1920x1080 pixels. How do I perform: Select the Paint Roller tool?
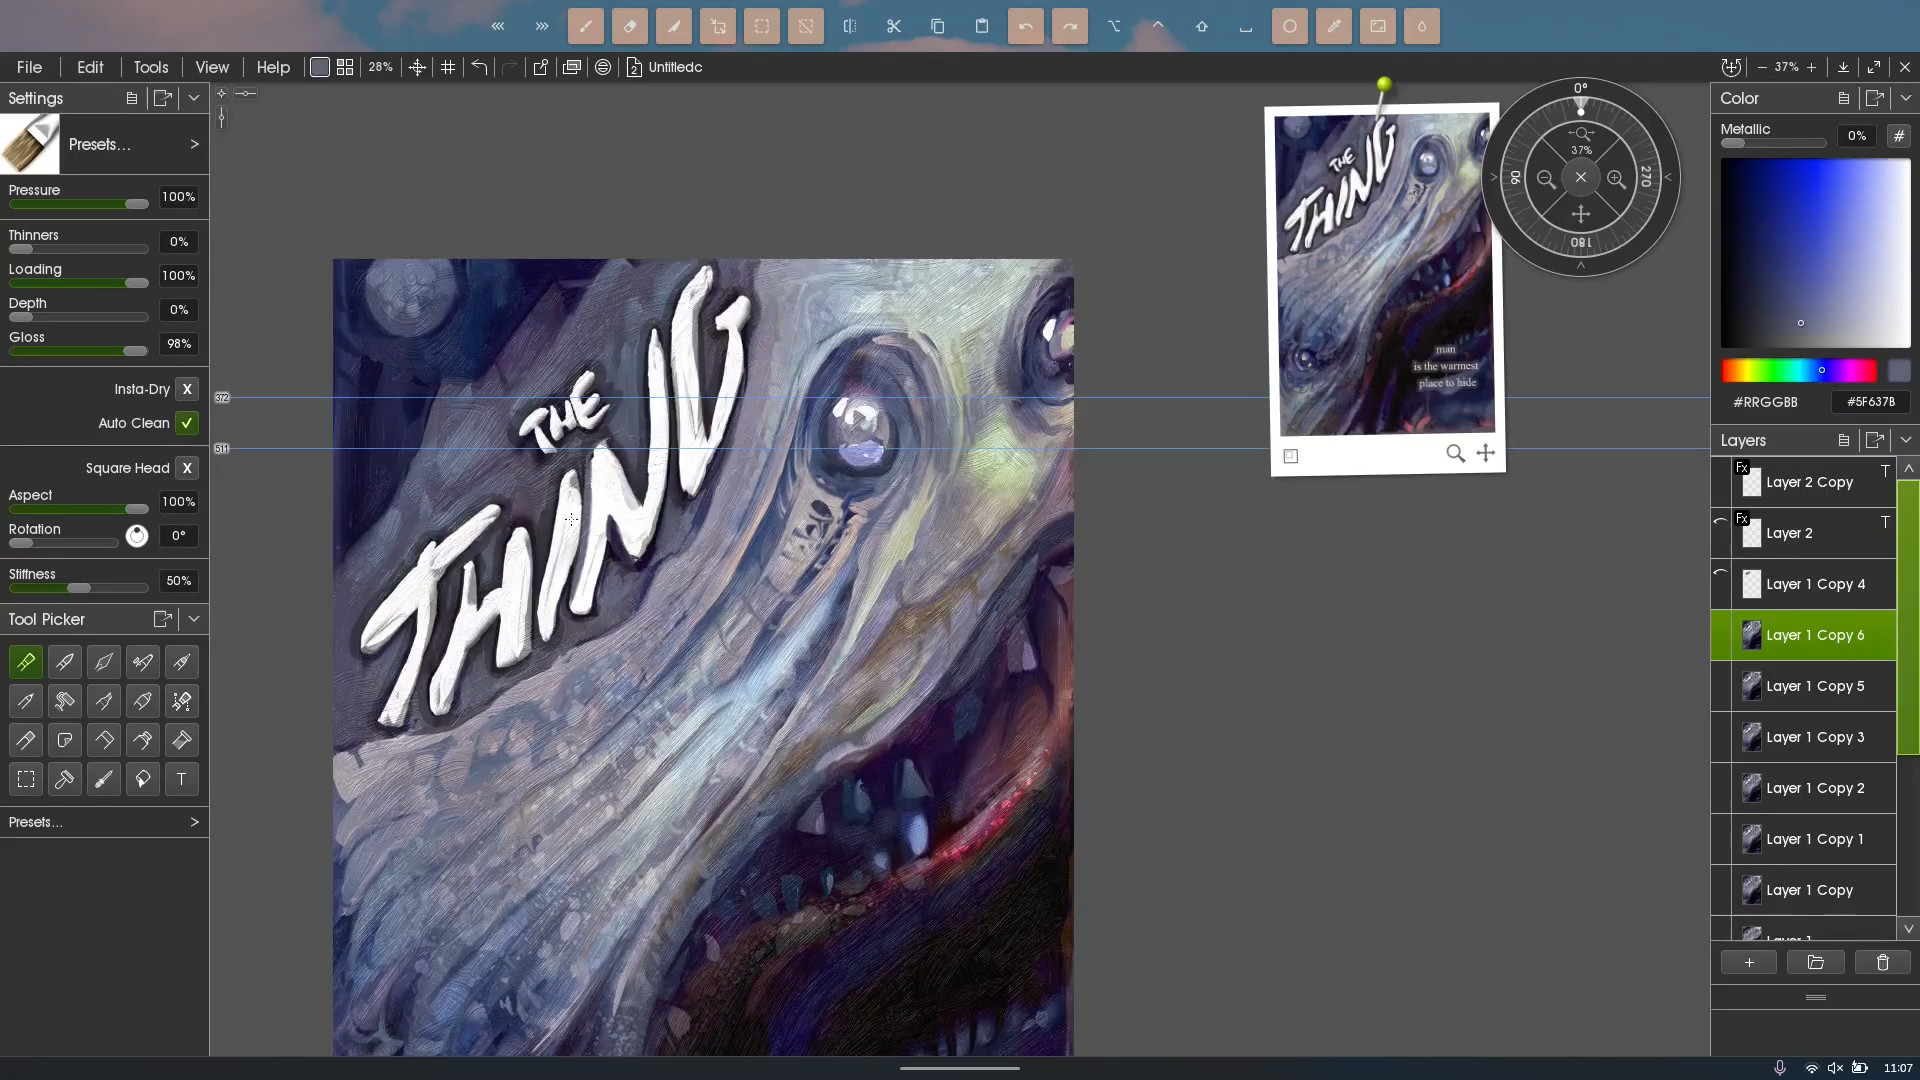(65, 701)
